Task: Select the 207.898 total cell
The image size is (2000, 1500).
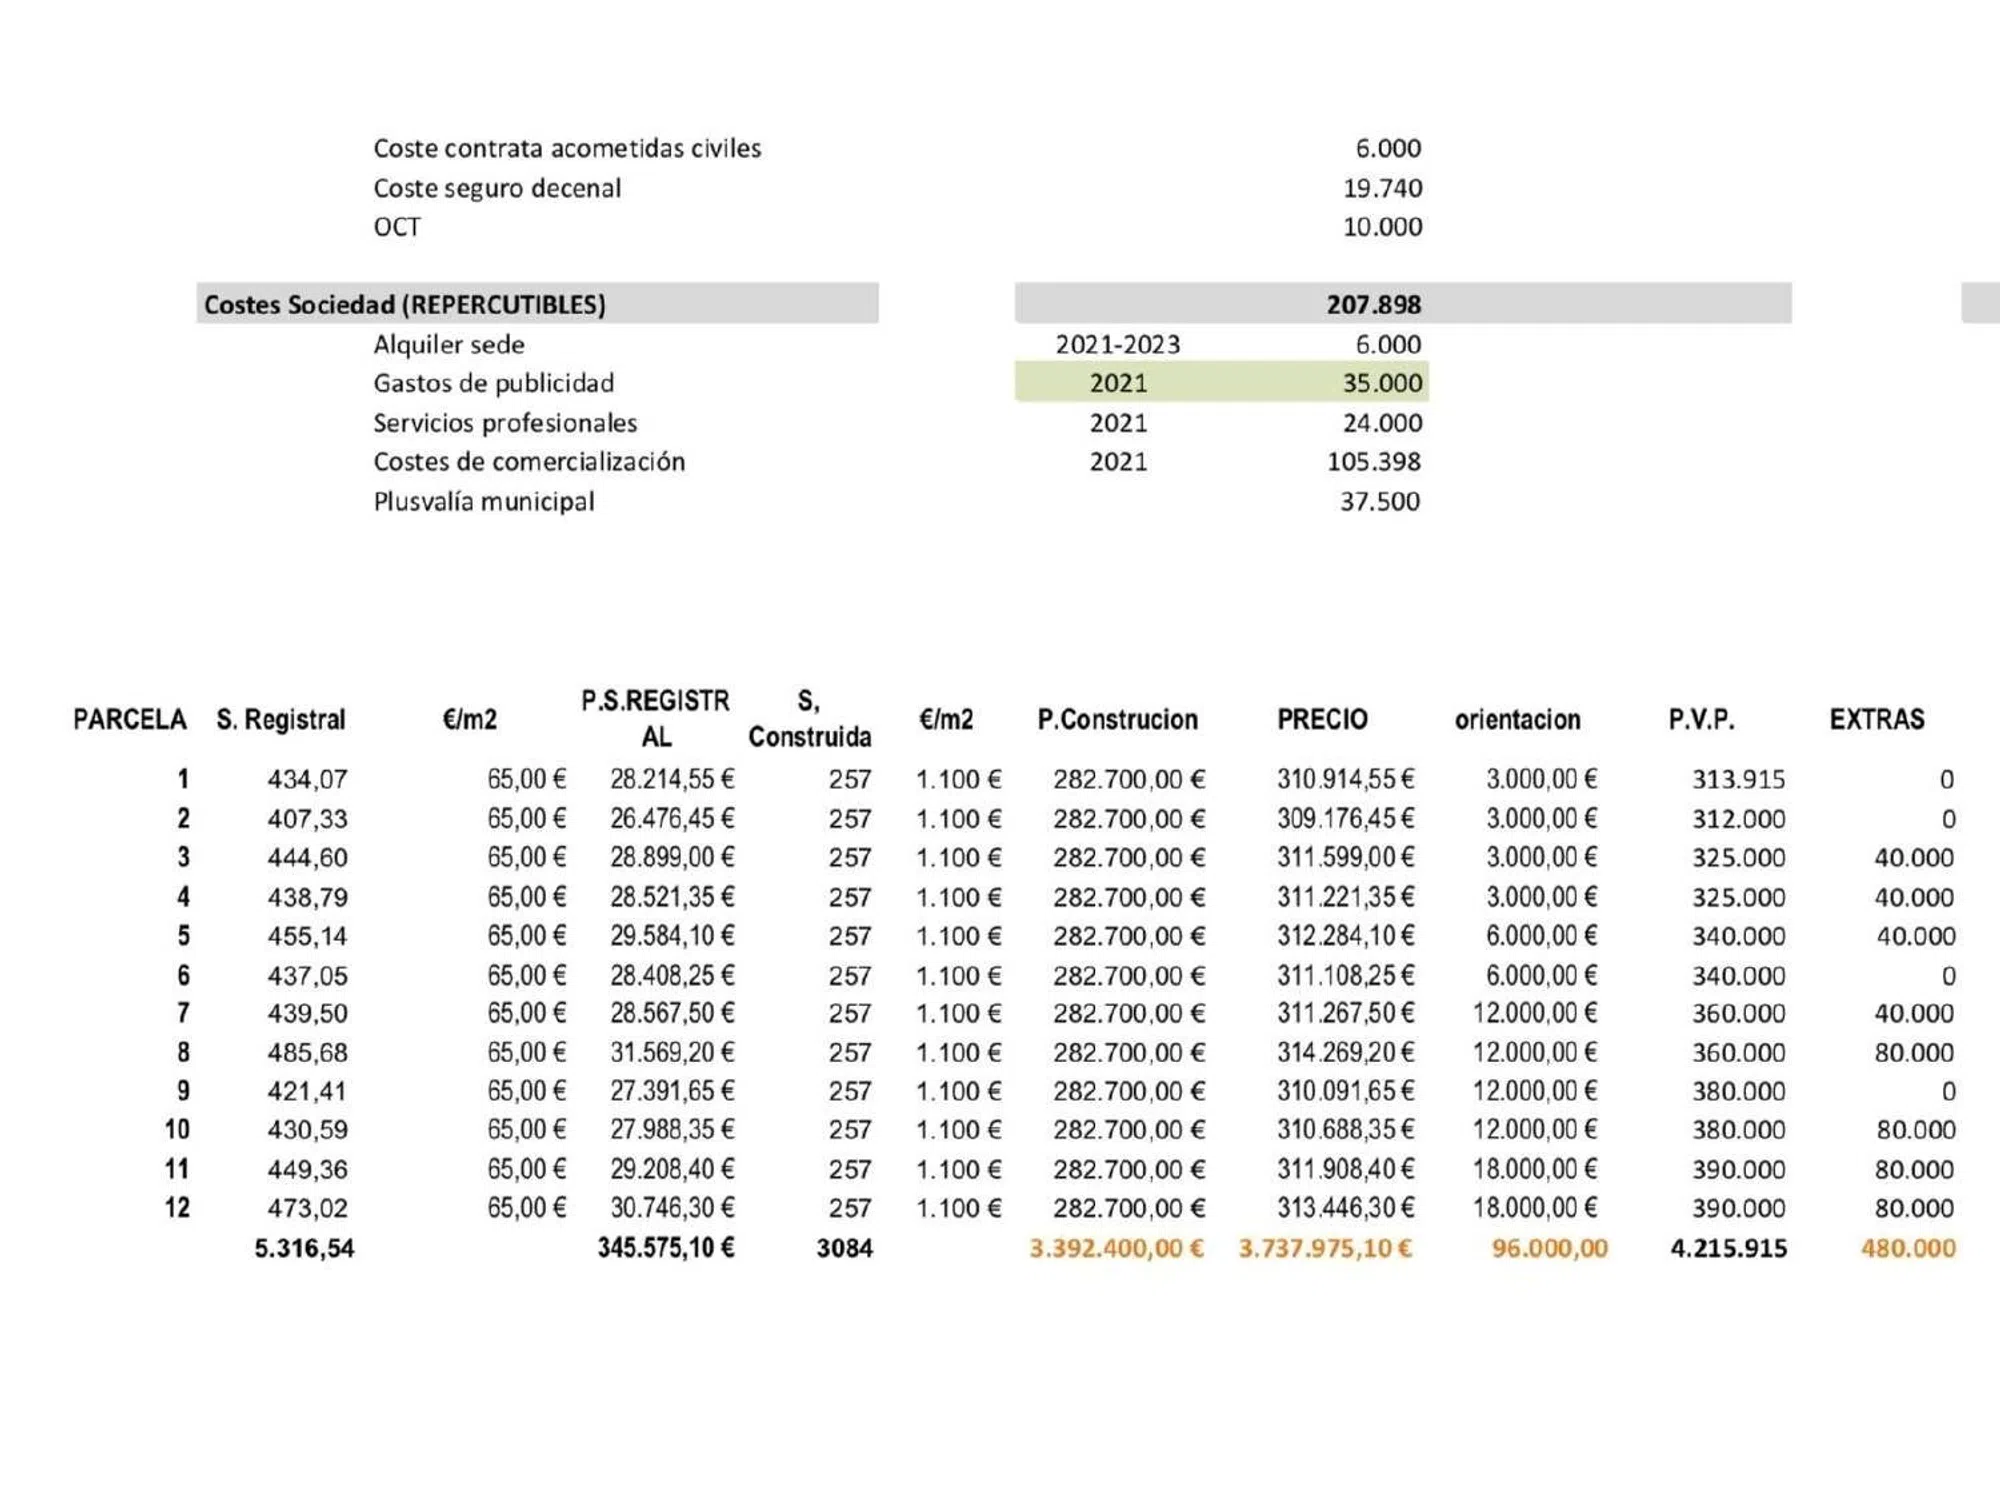Action: point(1373,304)
